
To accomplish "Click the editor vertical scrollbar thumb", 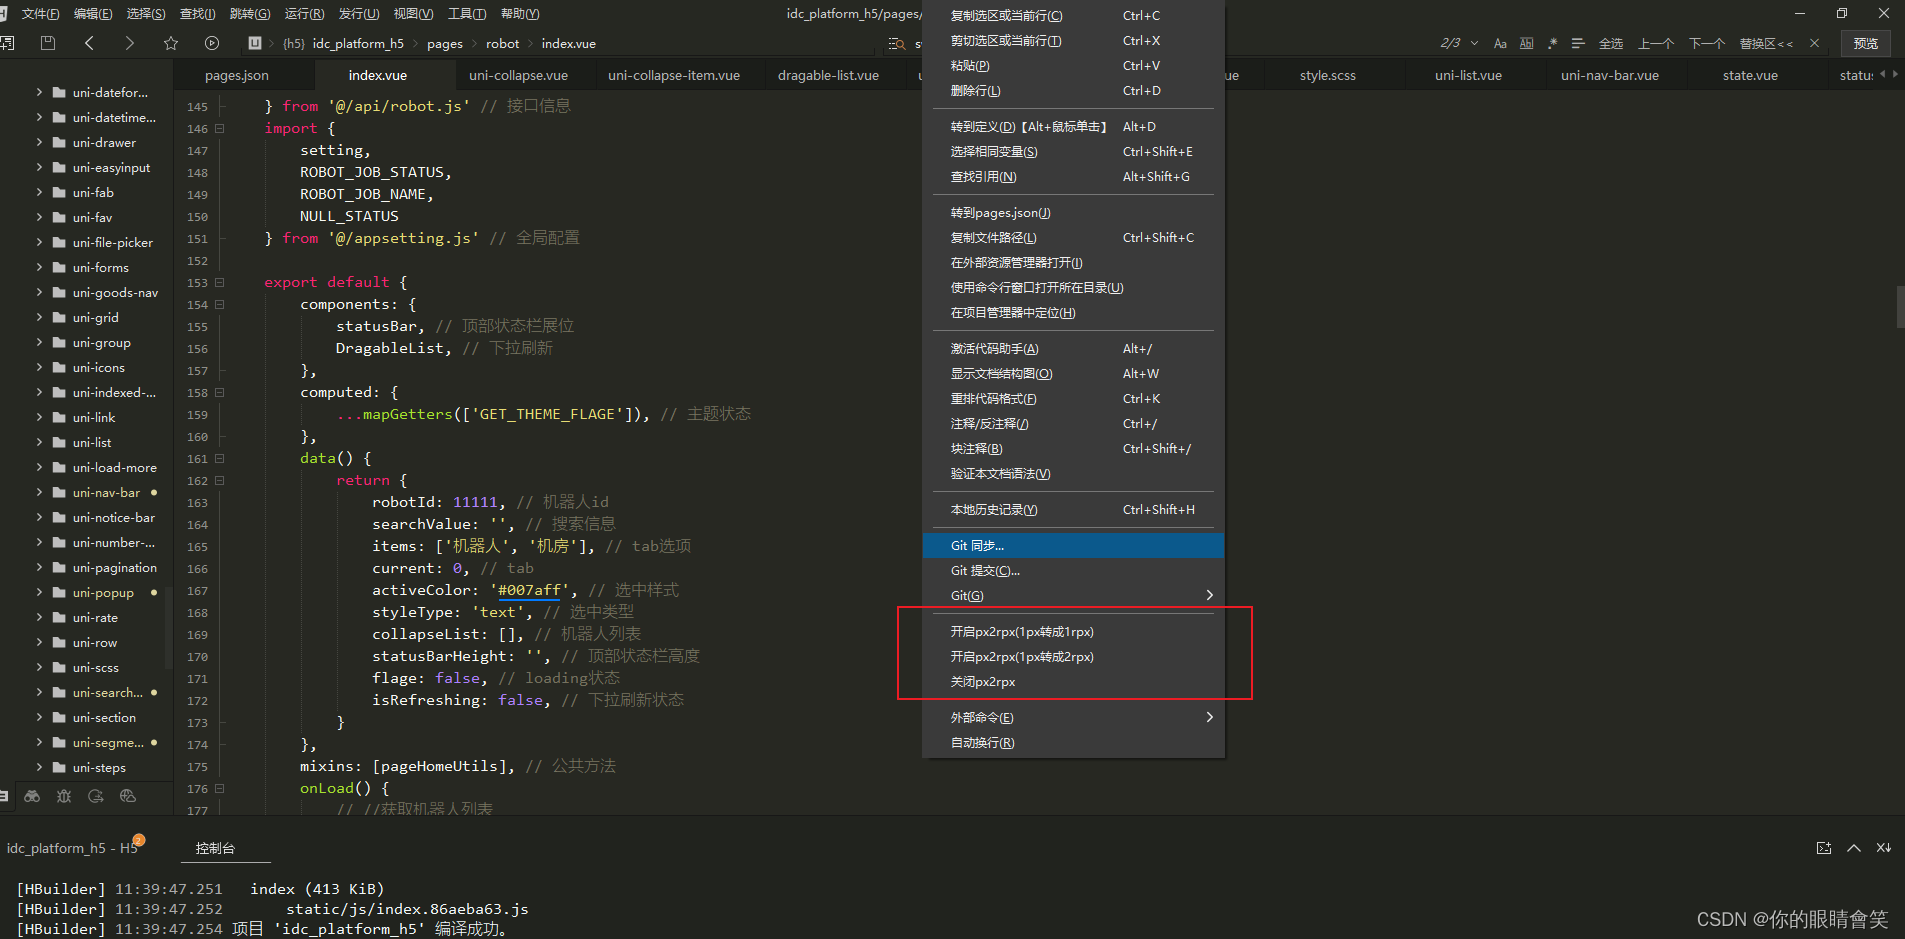I will [x=1900, y=307].
